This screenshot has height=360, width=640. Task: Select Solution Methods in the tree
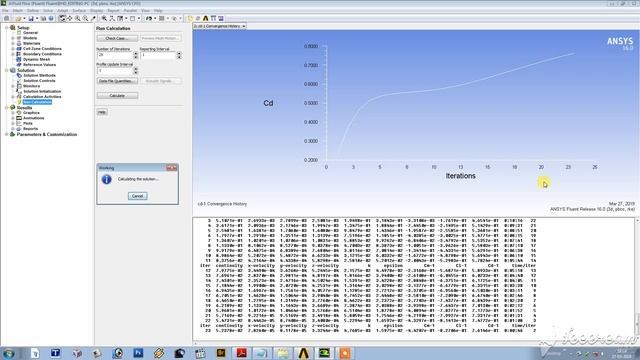39,76
